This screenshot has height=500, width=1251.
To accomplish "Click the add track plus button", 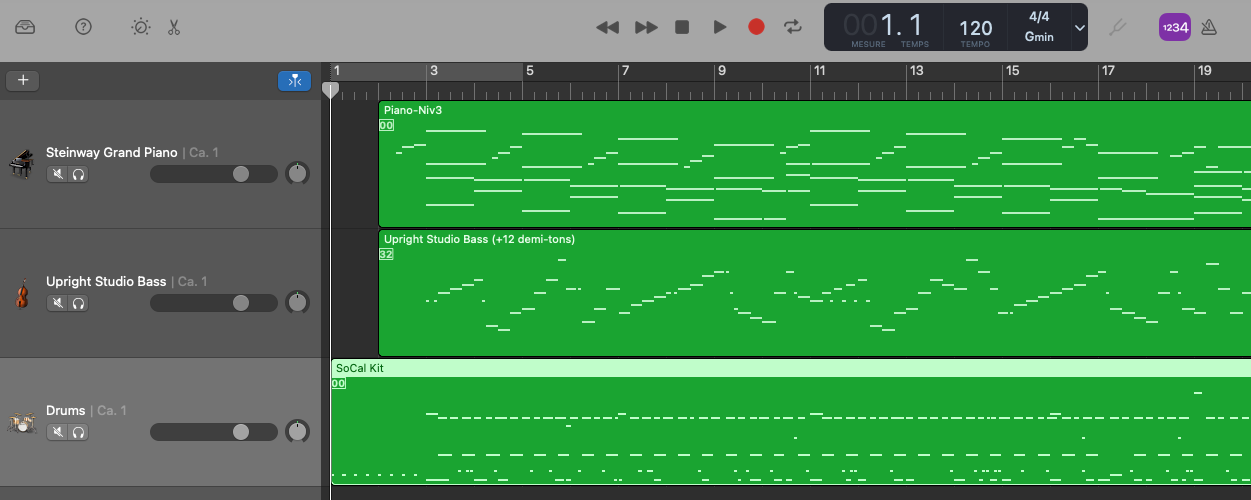I will coord(23,81).
